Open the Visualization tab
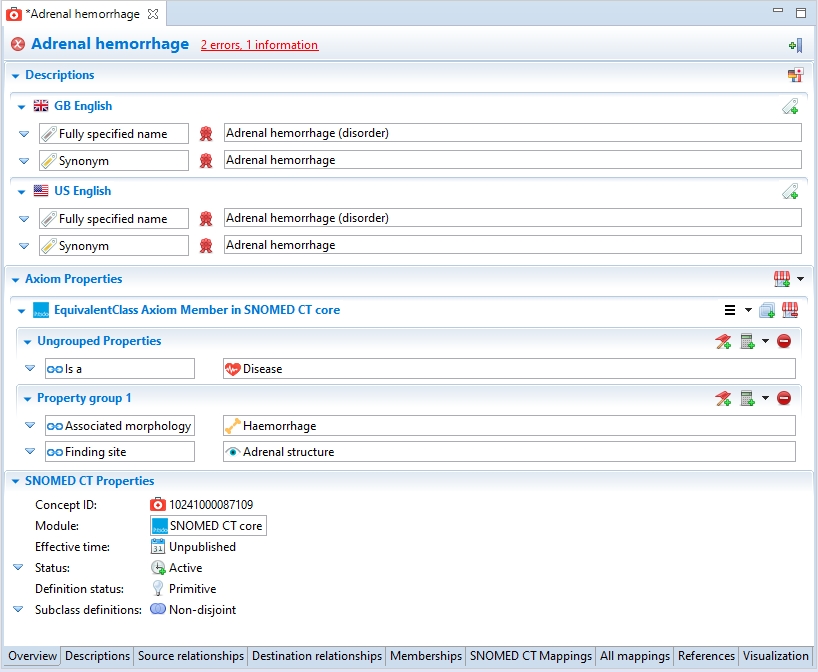818x672 pixels. [x=776, y=656]
